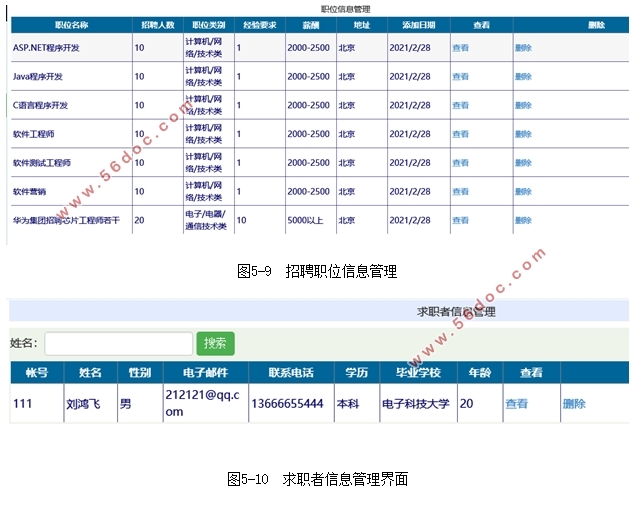Click 删除 link for Java程序开发 row

[x=523, y=77]
